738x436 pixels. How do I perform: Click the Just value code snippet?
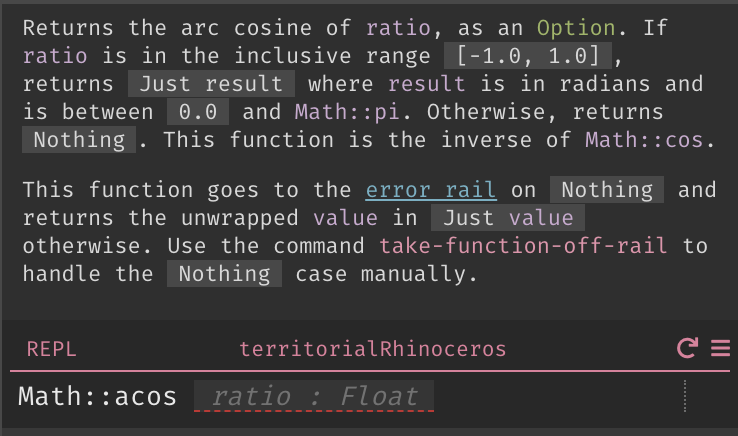click(x=508, y=218)
